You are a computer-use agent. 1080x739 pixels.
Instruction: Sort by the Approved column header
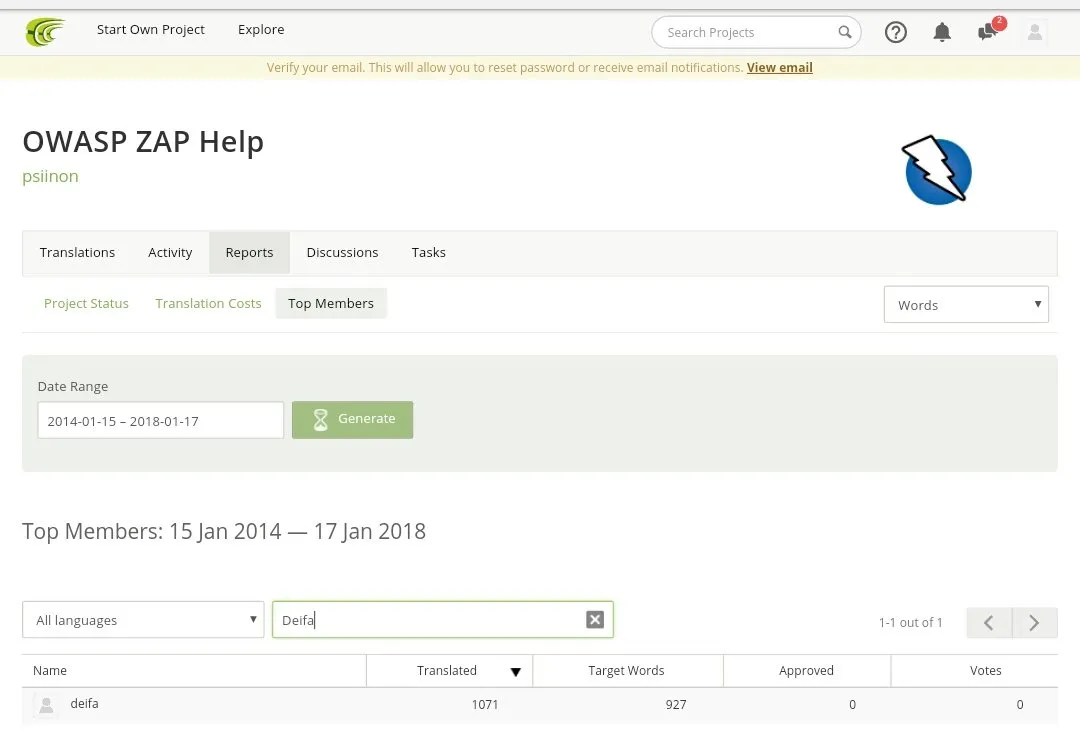click(x=806, y=671)
